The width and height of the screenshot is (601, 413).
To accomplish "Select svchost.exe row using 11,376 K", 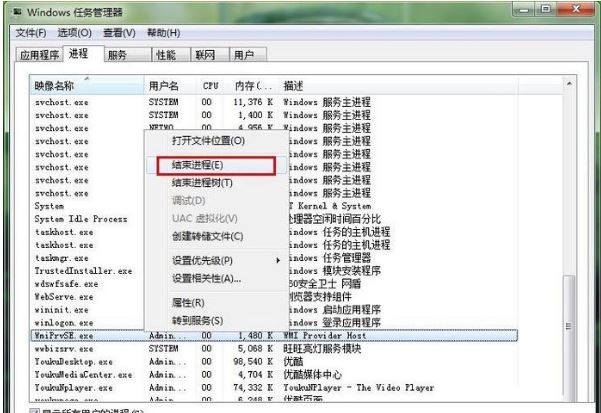I will [x=274, y=102].
